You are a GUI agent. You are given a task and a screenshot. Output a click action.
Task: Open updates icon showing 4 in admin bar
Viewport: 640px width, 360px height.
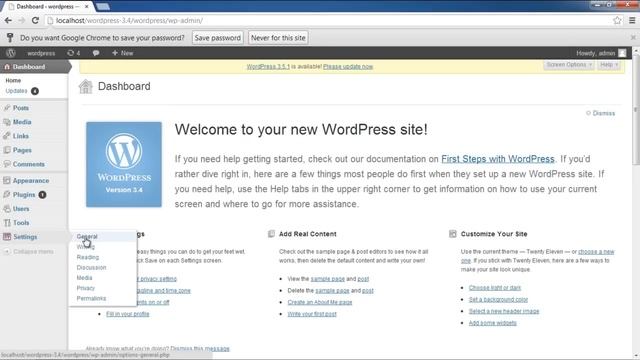[x=73, y=53]
